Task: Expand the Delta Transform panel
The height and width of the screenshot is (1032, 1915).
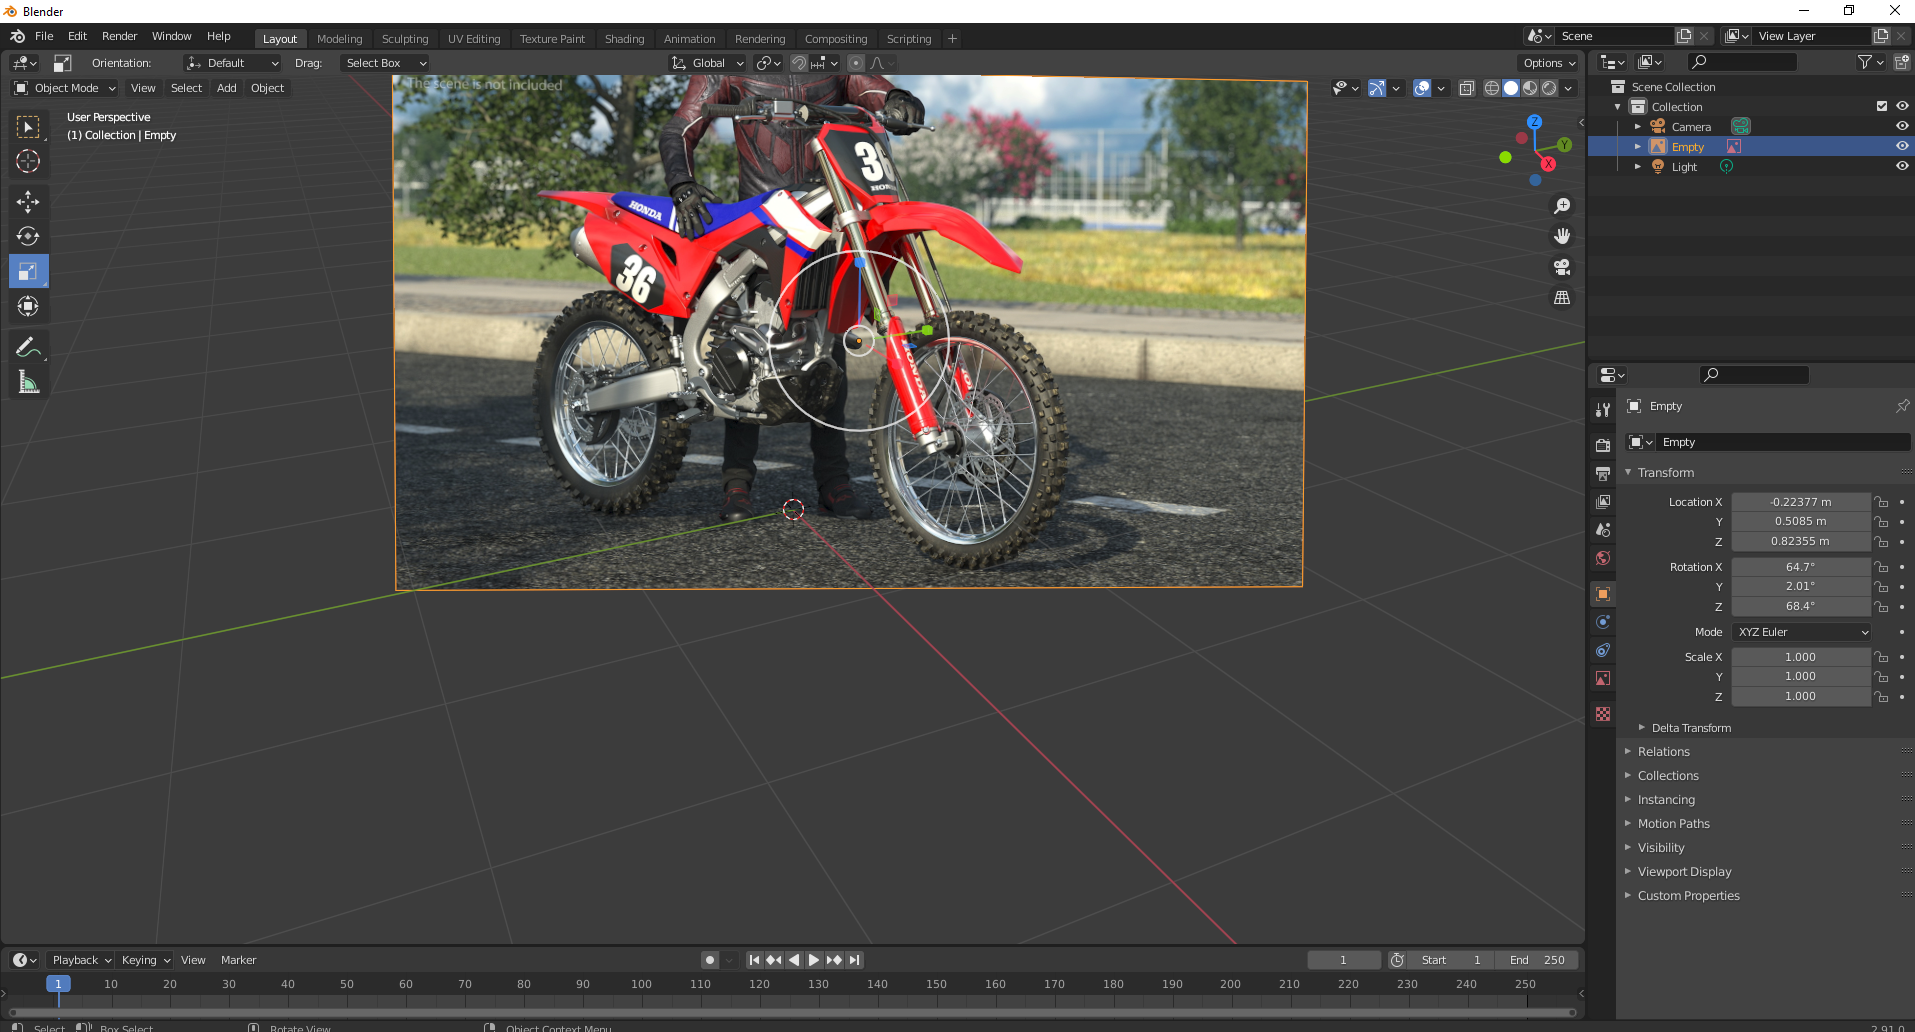Action: 1691,728
